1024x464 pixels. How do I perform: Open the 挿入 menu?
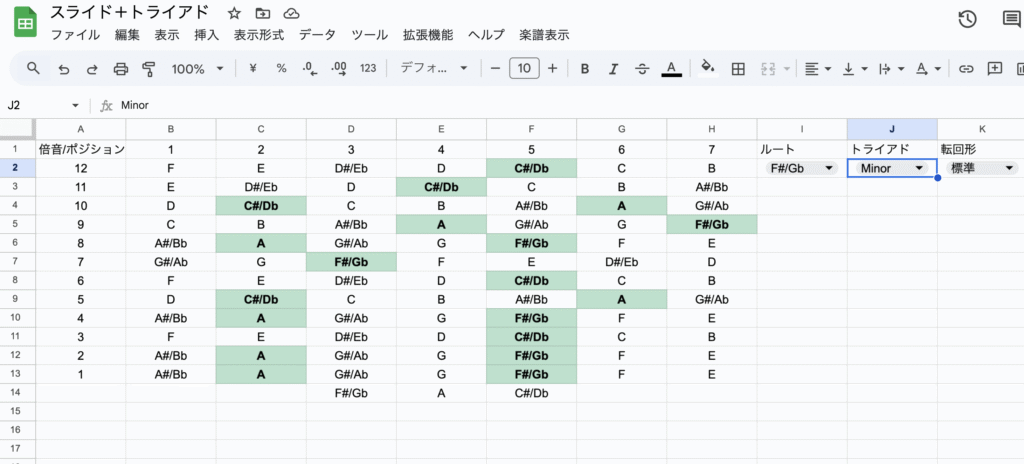click(x=206, y=34)
